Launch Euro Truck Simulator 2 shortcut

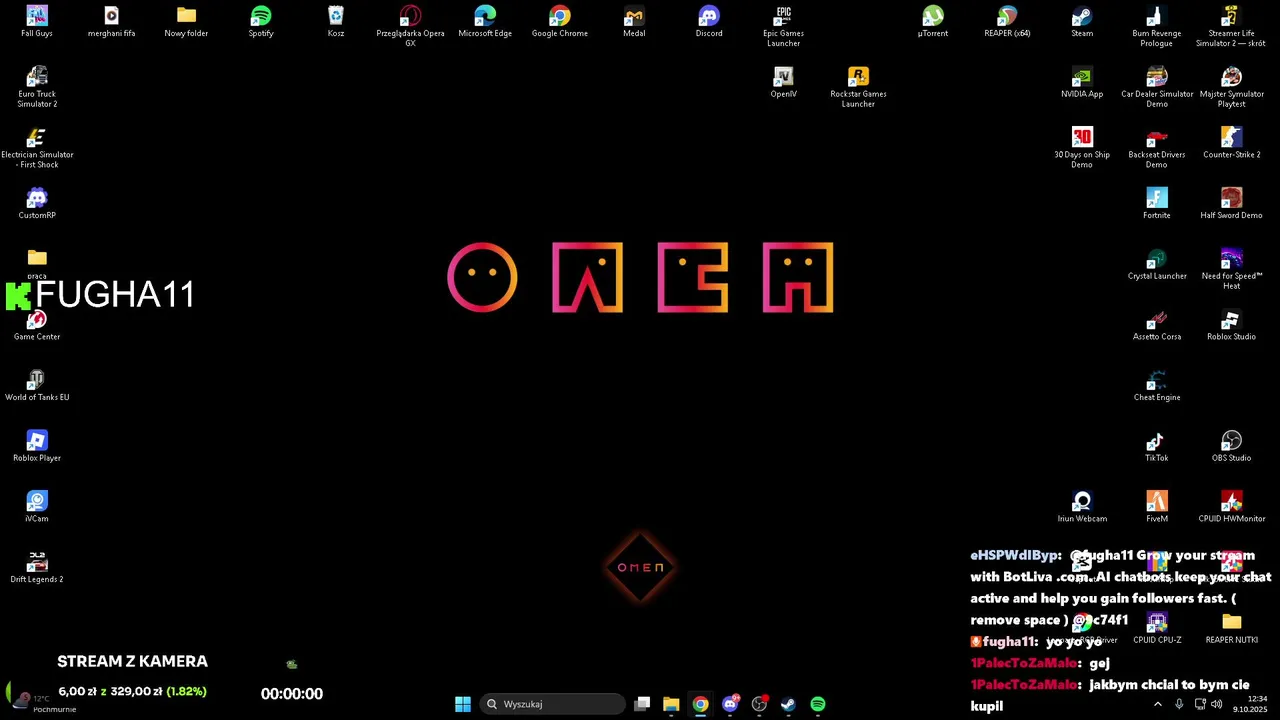pyautogui.click(x=37, y=87)
